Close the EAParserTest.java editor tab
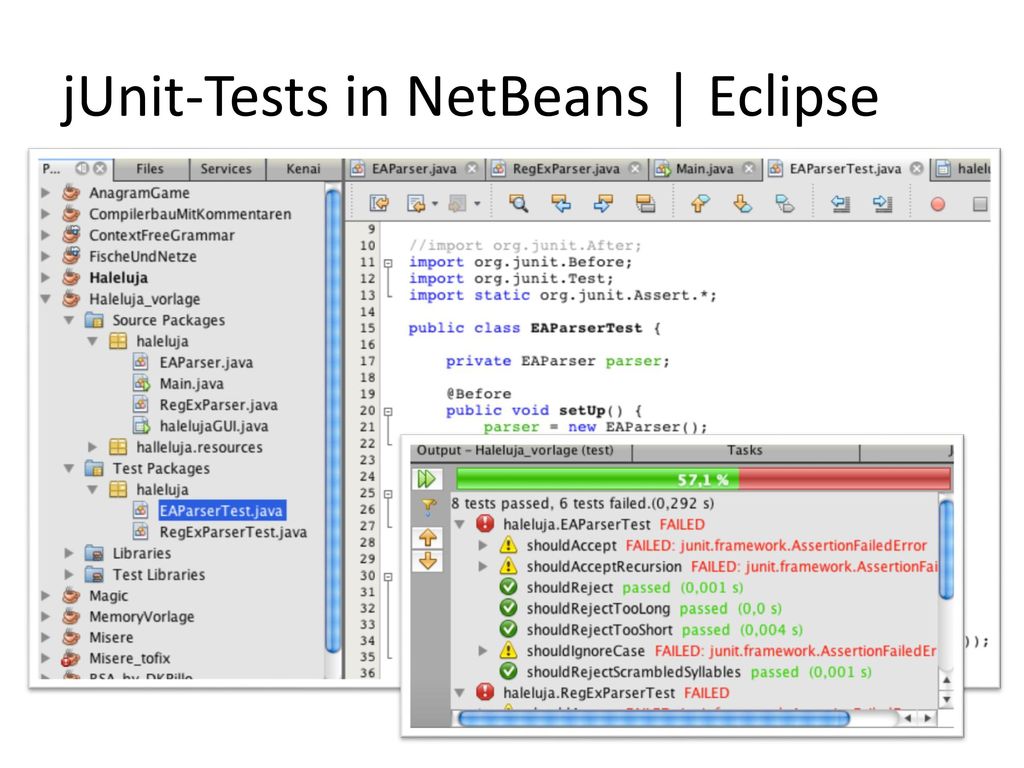This screenshot has width=1024, height=768. click(x=917, y=168)
